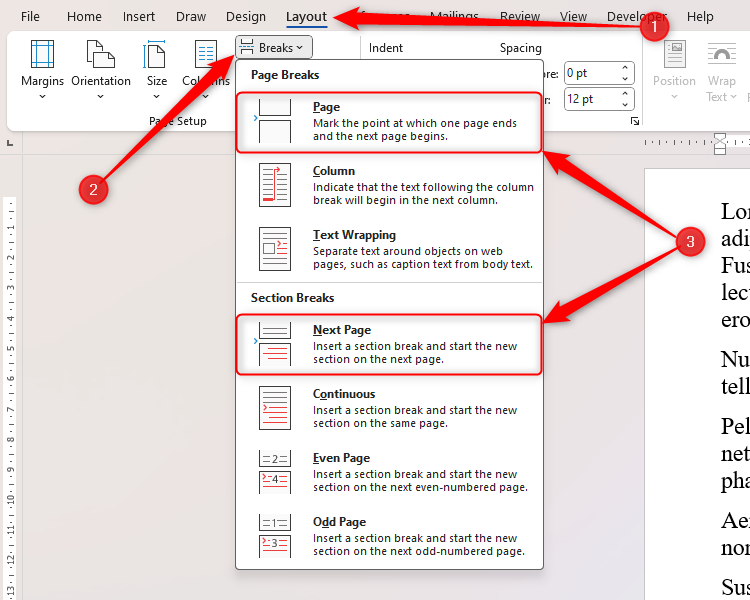Click the Spacing After 12 pt field
Screen dimensions: 750x600
(590, 99)
